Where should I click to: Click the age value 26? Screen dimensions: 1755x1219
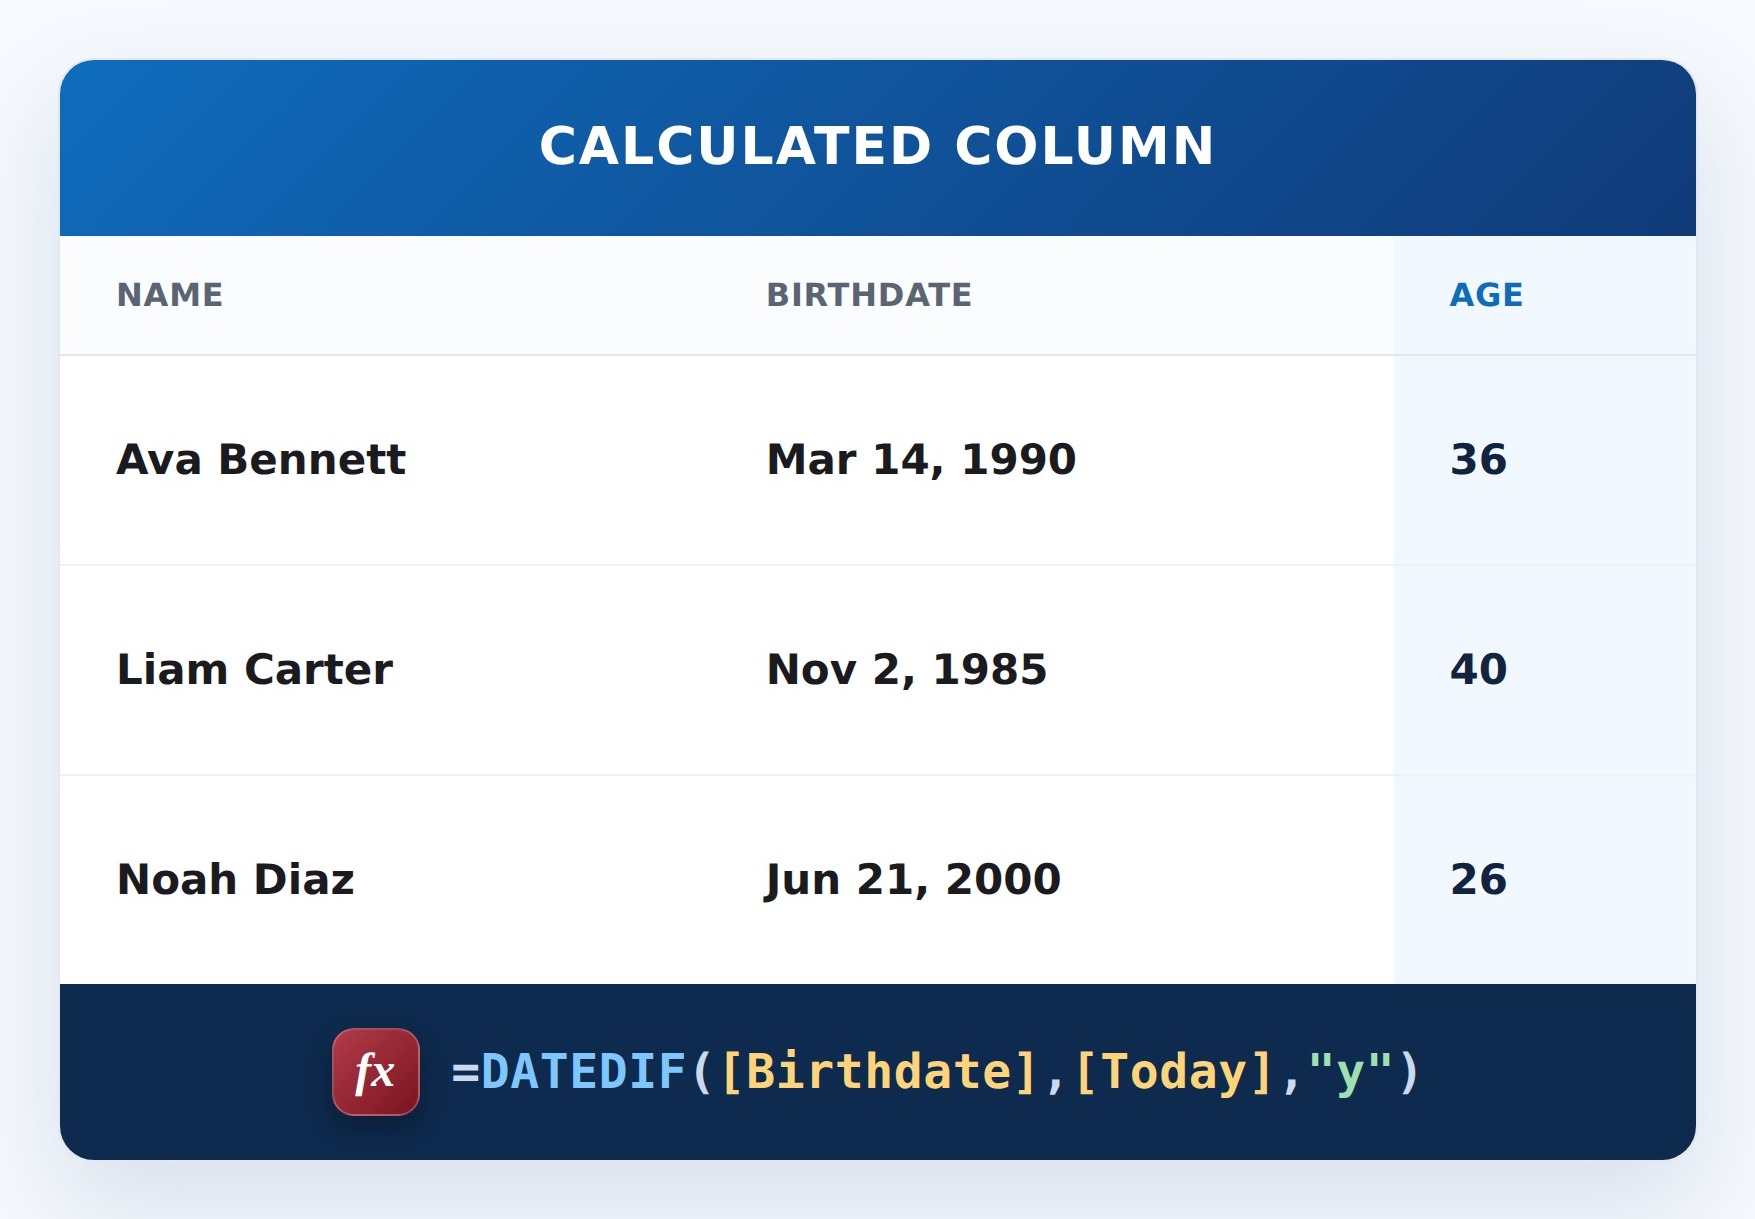1478,880
